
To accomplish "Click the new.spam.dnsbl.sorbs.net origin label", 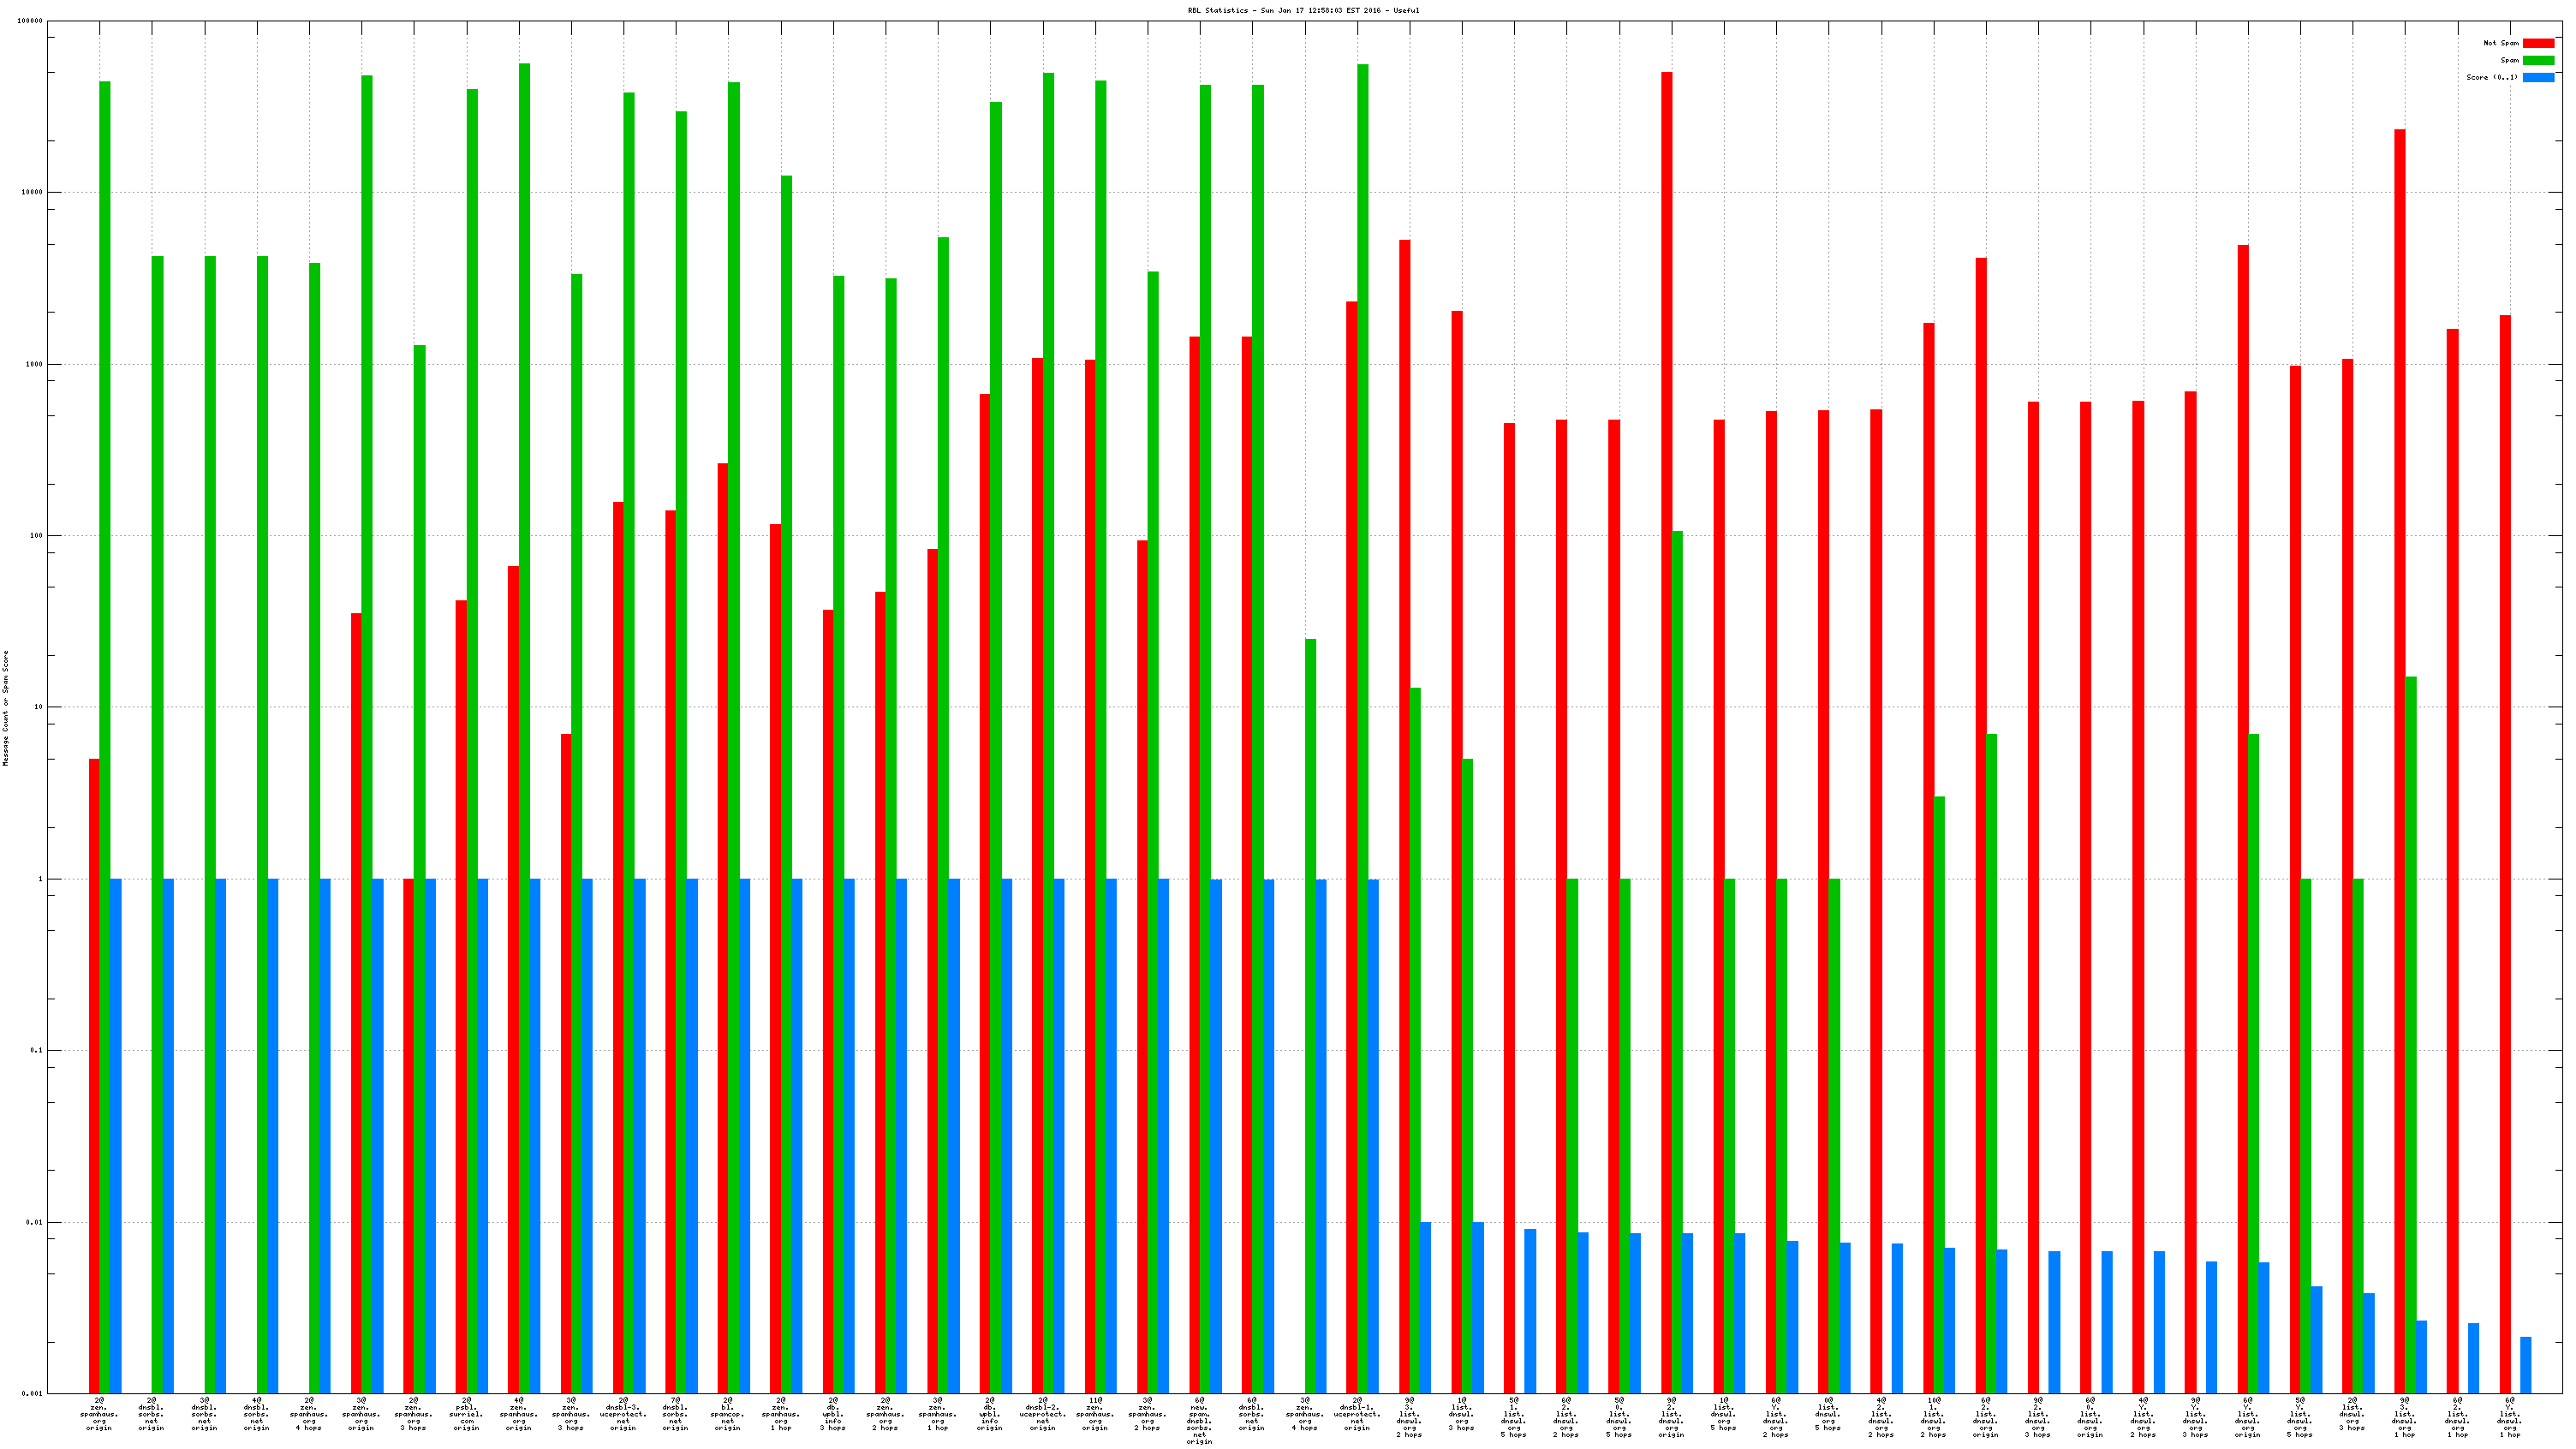I will pyautogui.click(x=1199, y=1420).
